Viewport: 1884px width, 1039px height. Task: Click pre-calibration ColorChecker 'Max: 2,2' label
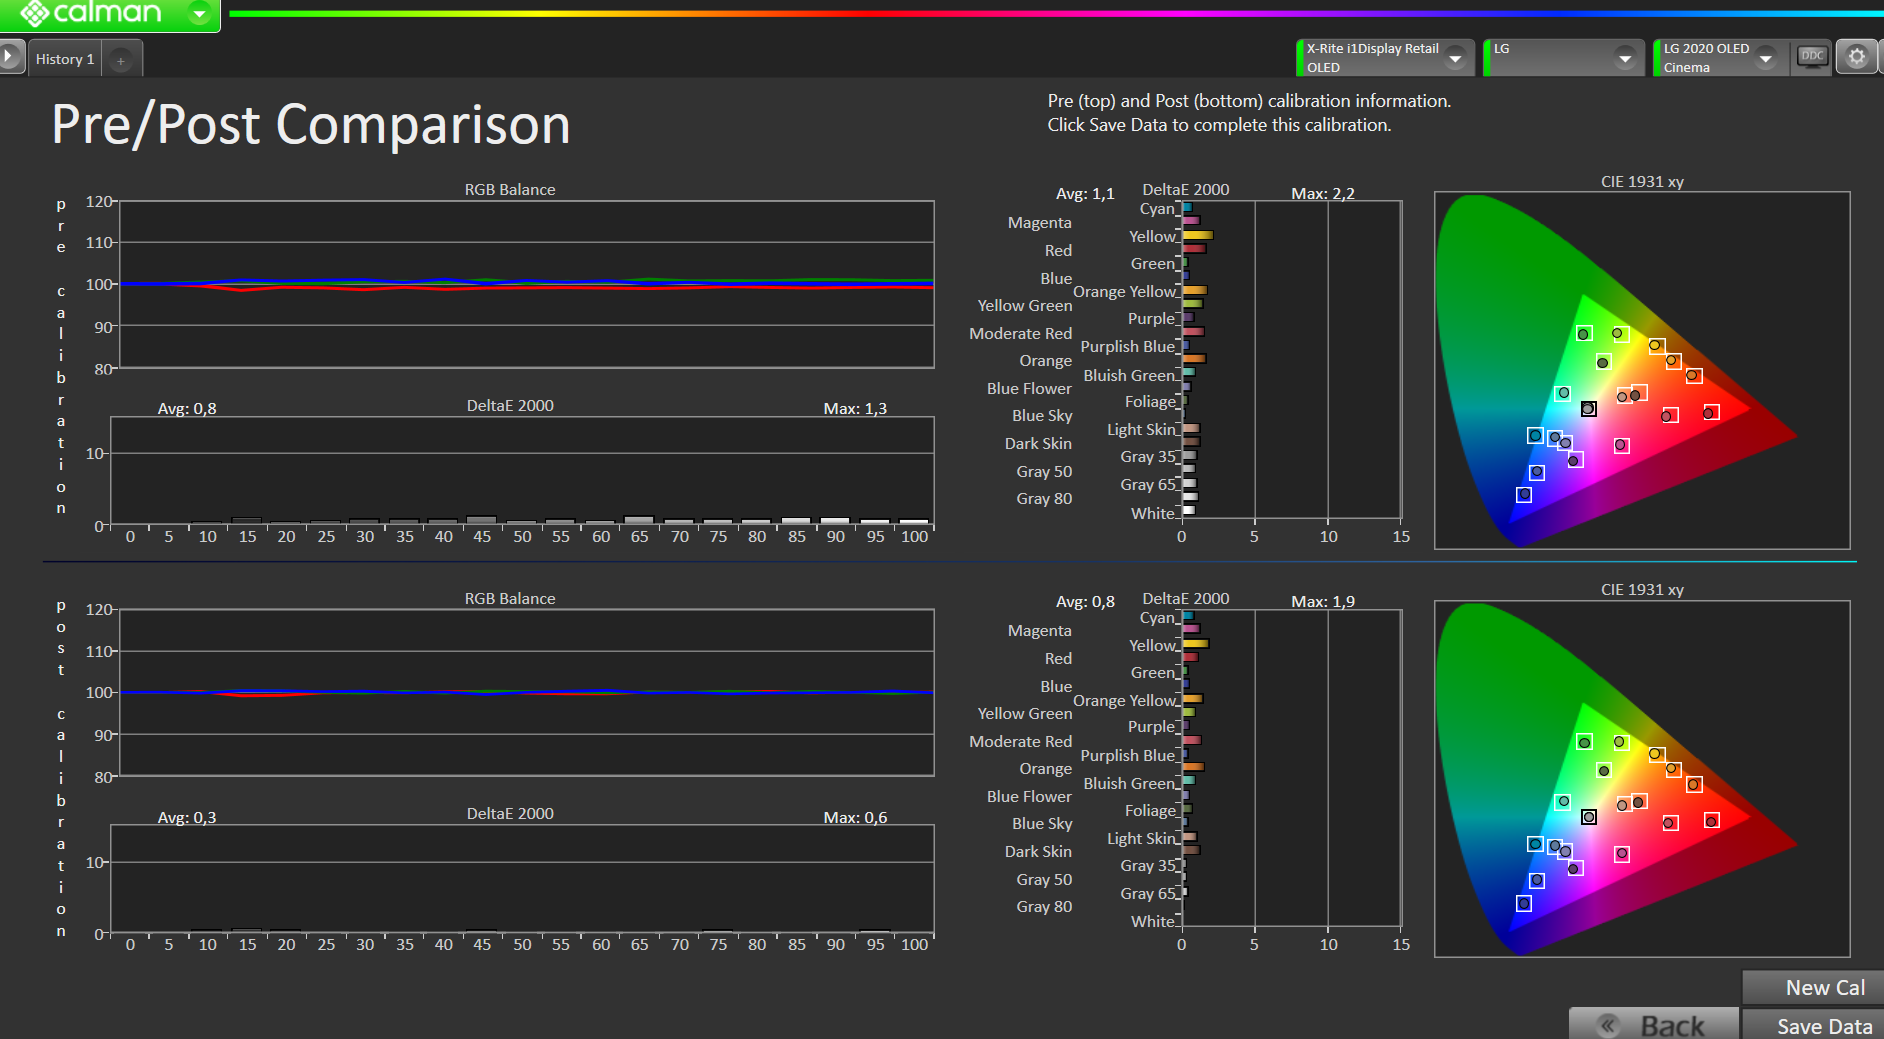pyautogui.click(x=1323, y=193)
